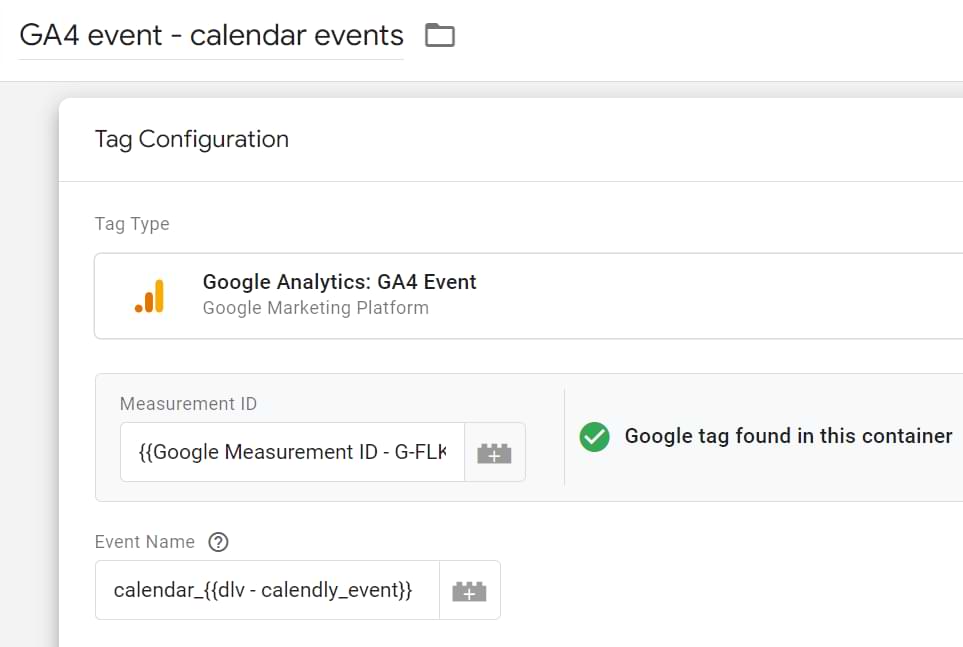Show help for Event Name
Image resolution: width=963 pixels, height=647 pixels.
click(218, 542)
